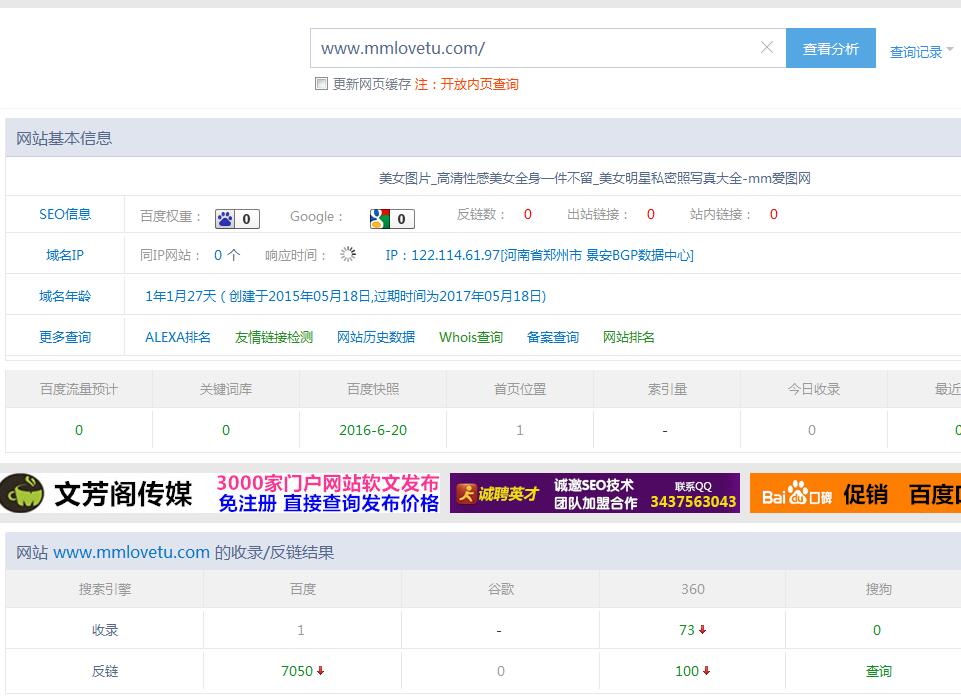Clear the URL field with the X icon
Viewport: 961px width, 696px height.
pyautogui.click(x=767, y=48)
